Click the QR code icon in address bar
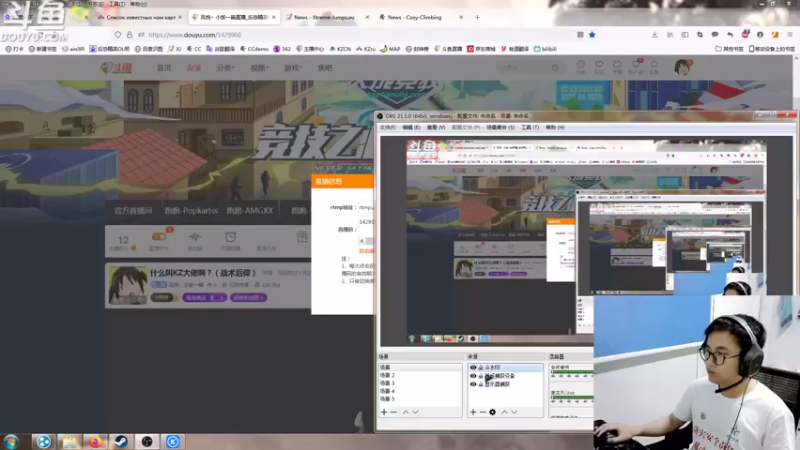The image size is (800, 450). 580,35
